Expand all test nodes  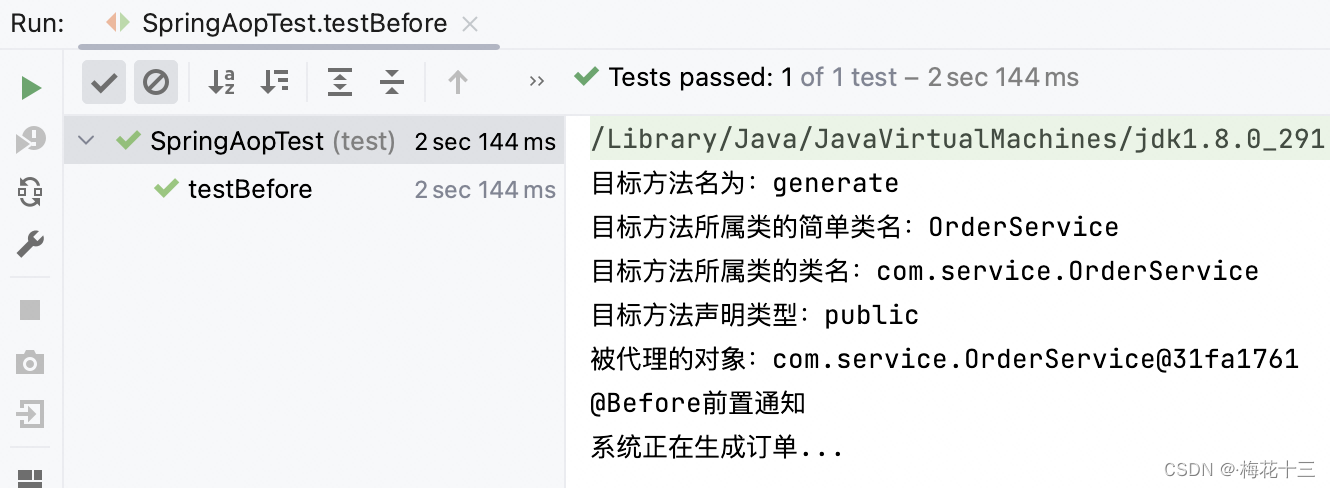click(x=340, y=82)
